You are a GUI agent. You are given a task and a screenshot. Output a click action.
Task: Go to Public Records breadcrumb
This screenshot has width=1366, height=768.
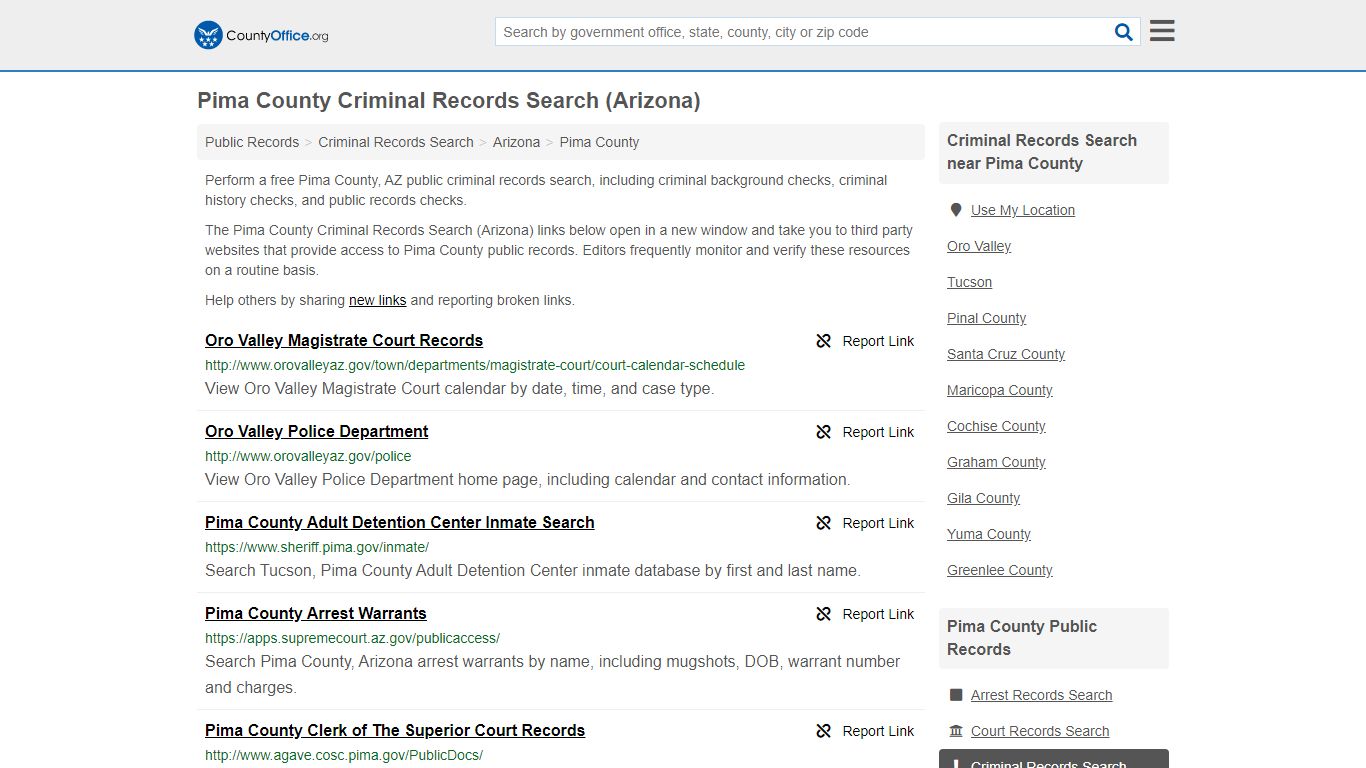pyautogui.click(x=252, y=142)
